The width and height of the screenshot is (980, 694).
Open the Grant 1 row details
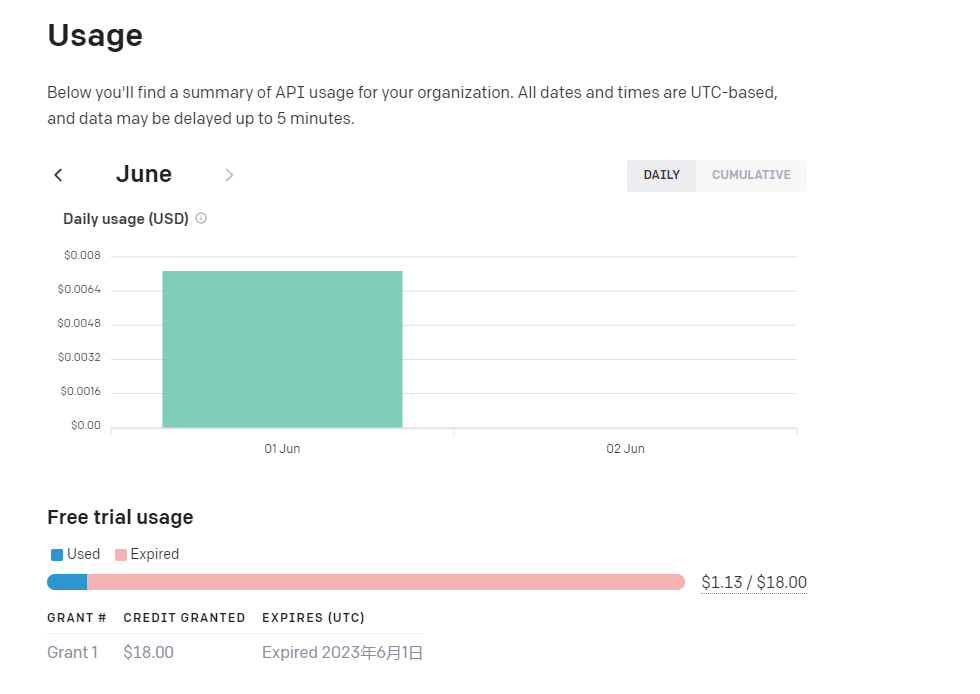[x=72, y=652]
